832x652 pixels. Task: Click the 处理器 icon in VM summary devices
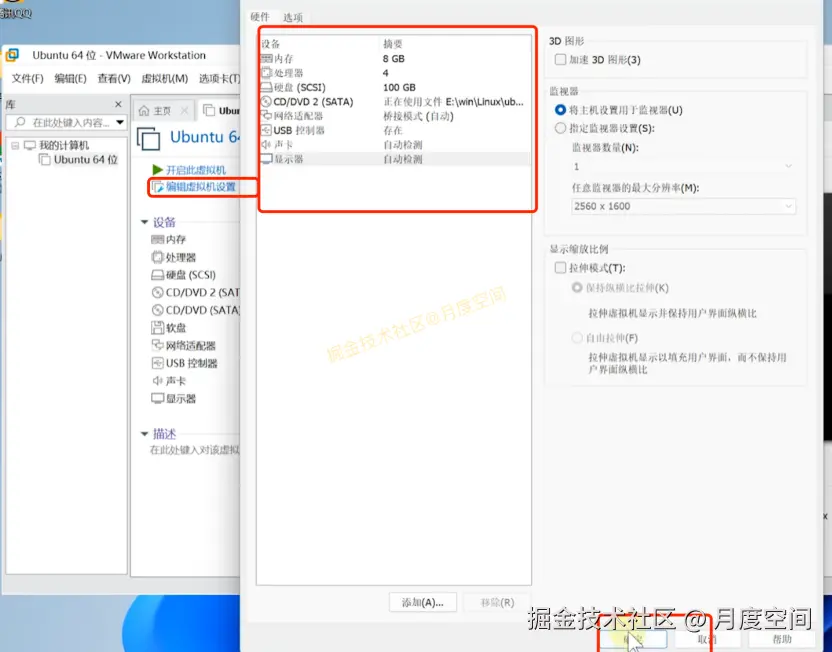point(158,257)
